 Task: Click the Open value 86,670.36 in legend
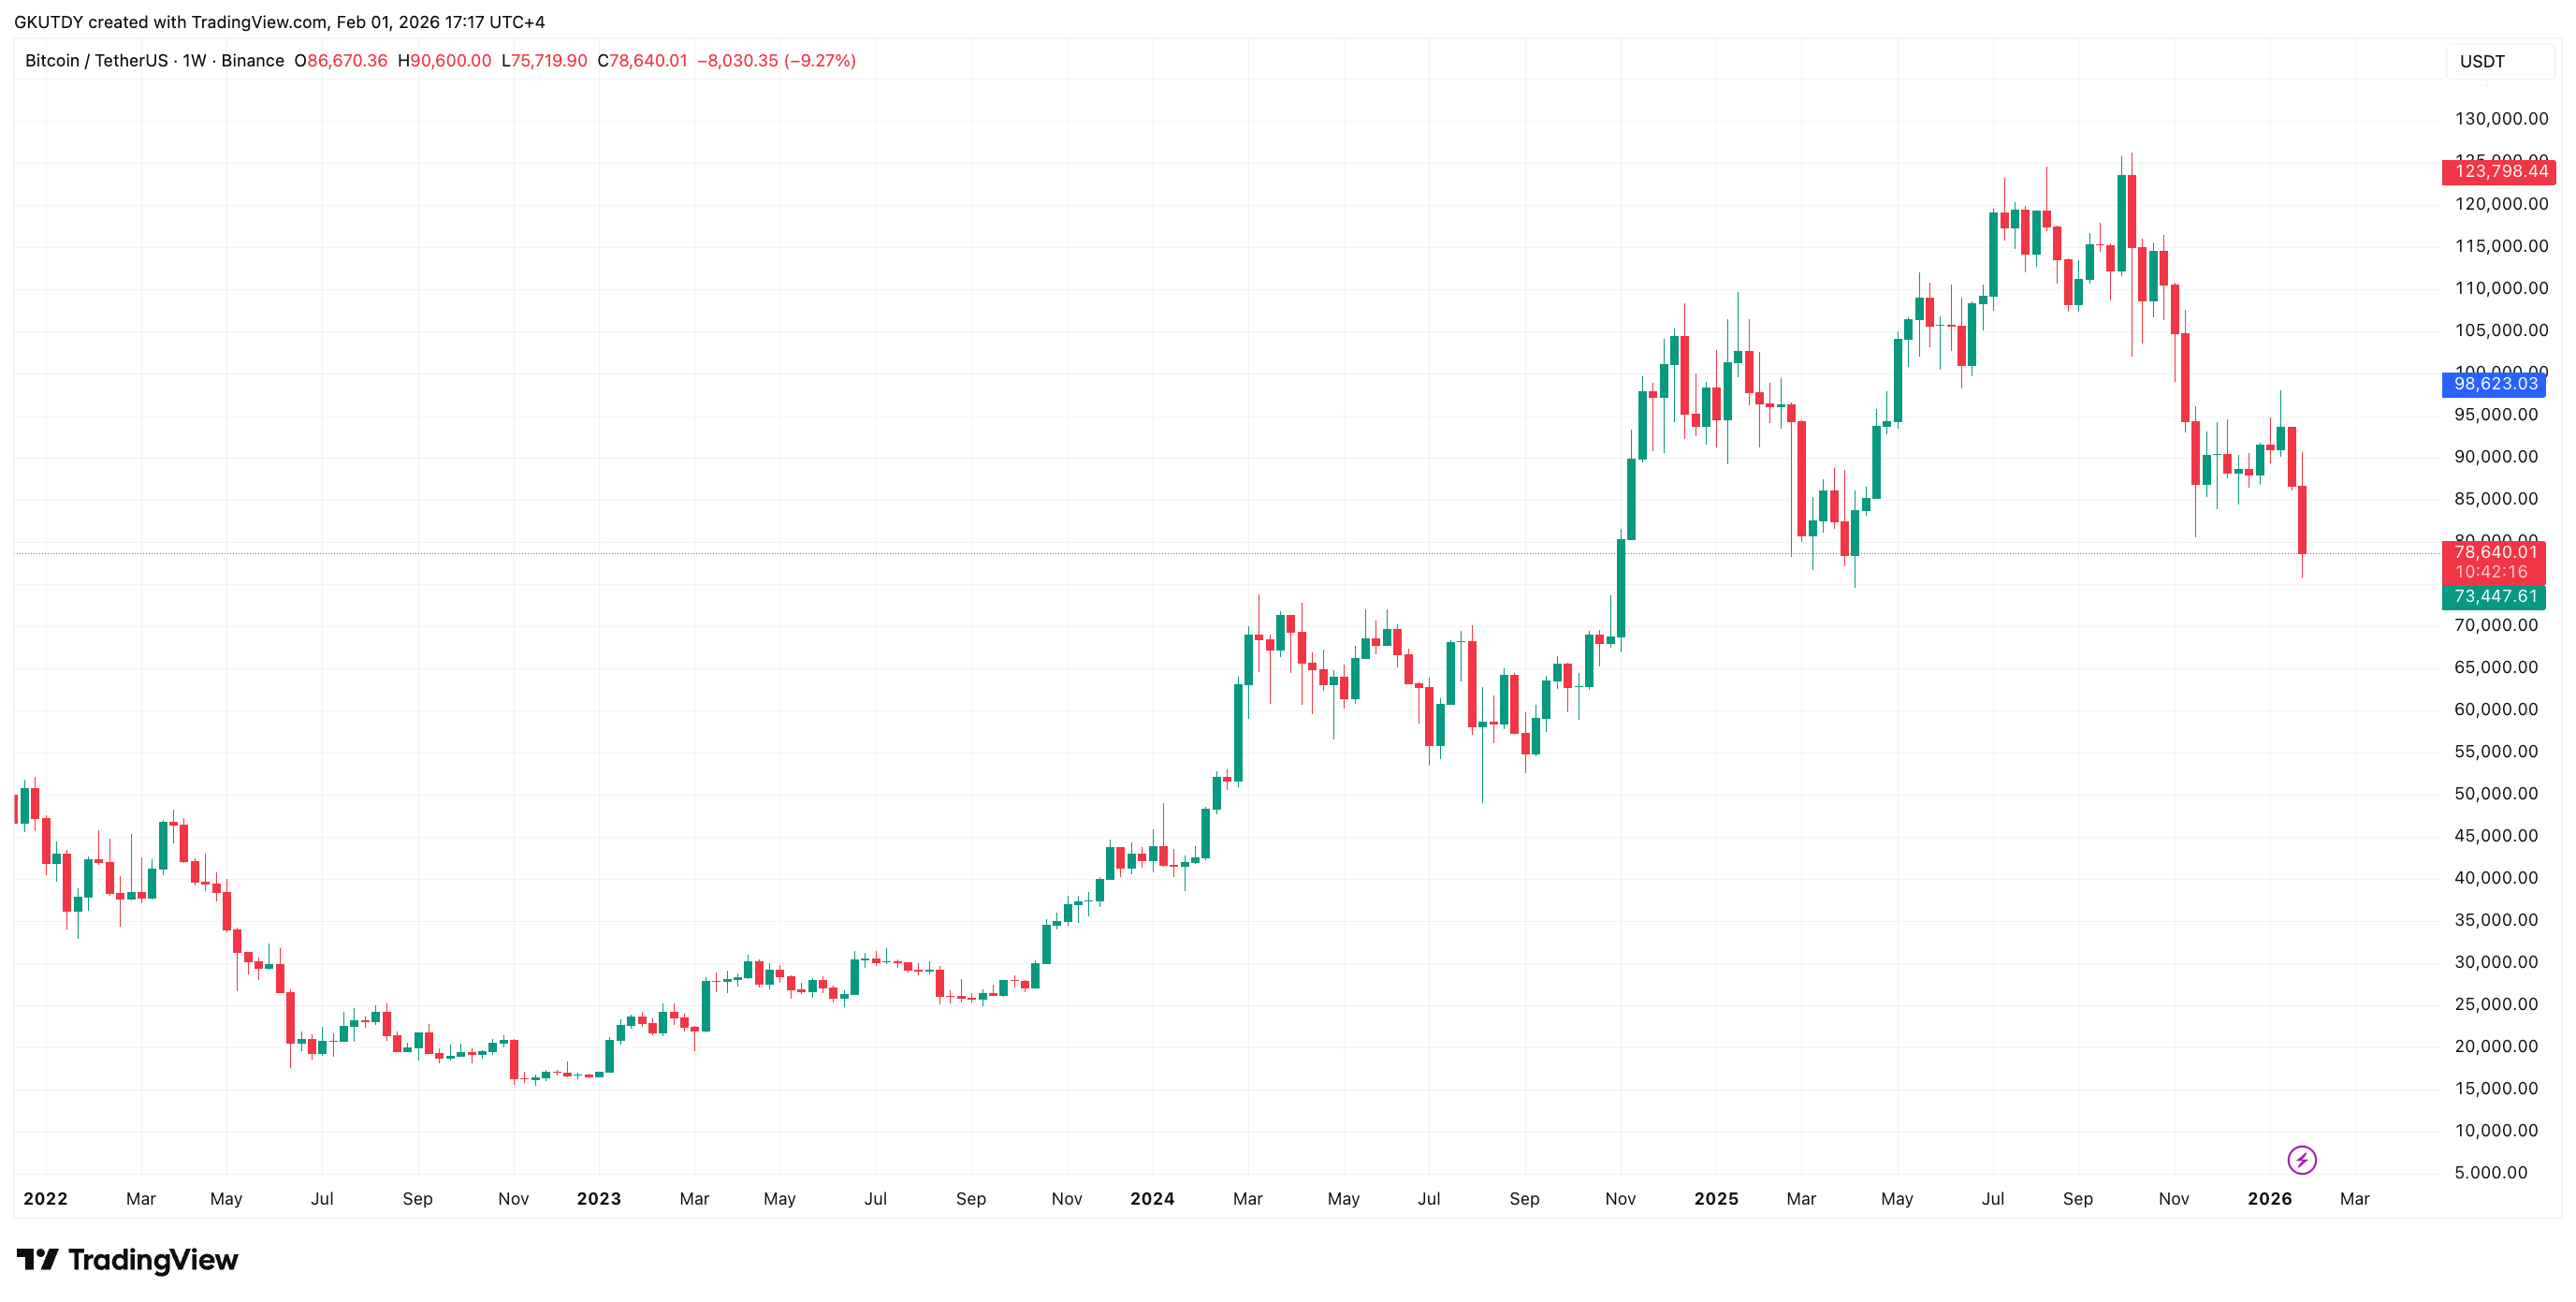(x=346, y=61)
